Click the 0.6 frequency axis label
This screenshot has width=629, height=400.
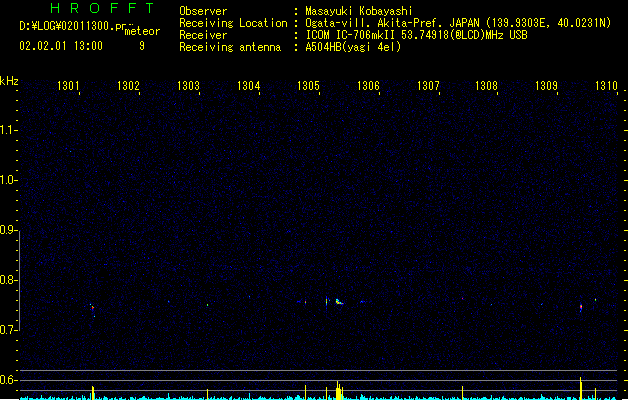pyautogui.click(x=7, y=380)
